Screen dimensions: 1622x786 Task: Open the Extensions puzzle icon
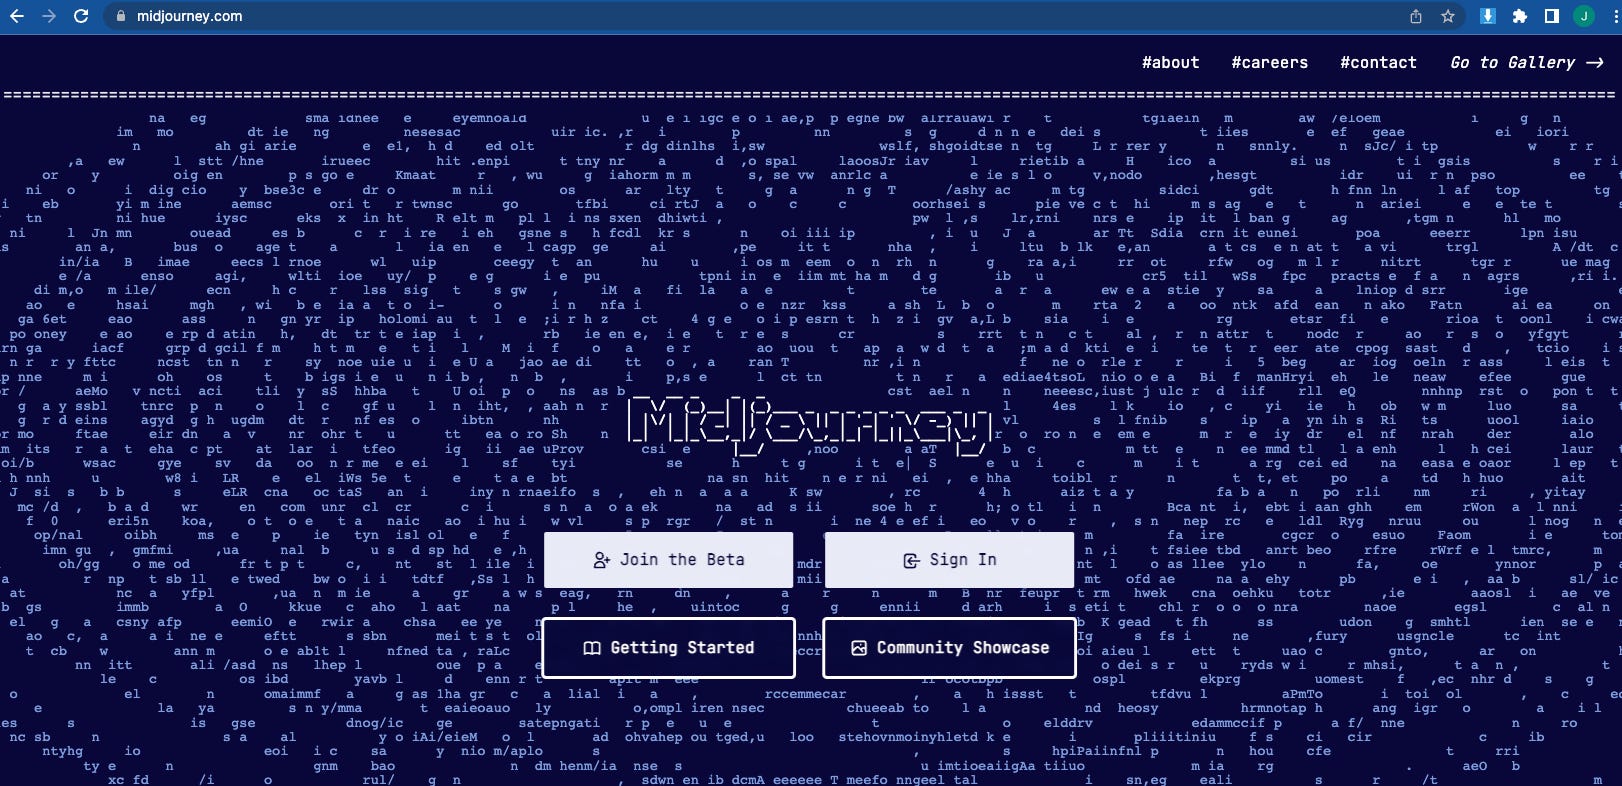1520,16
